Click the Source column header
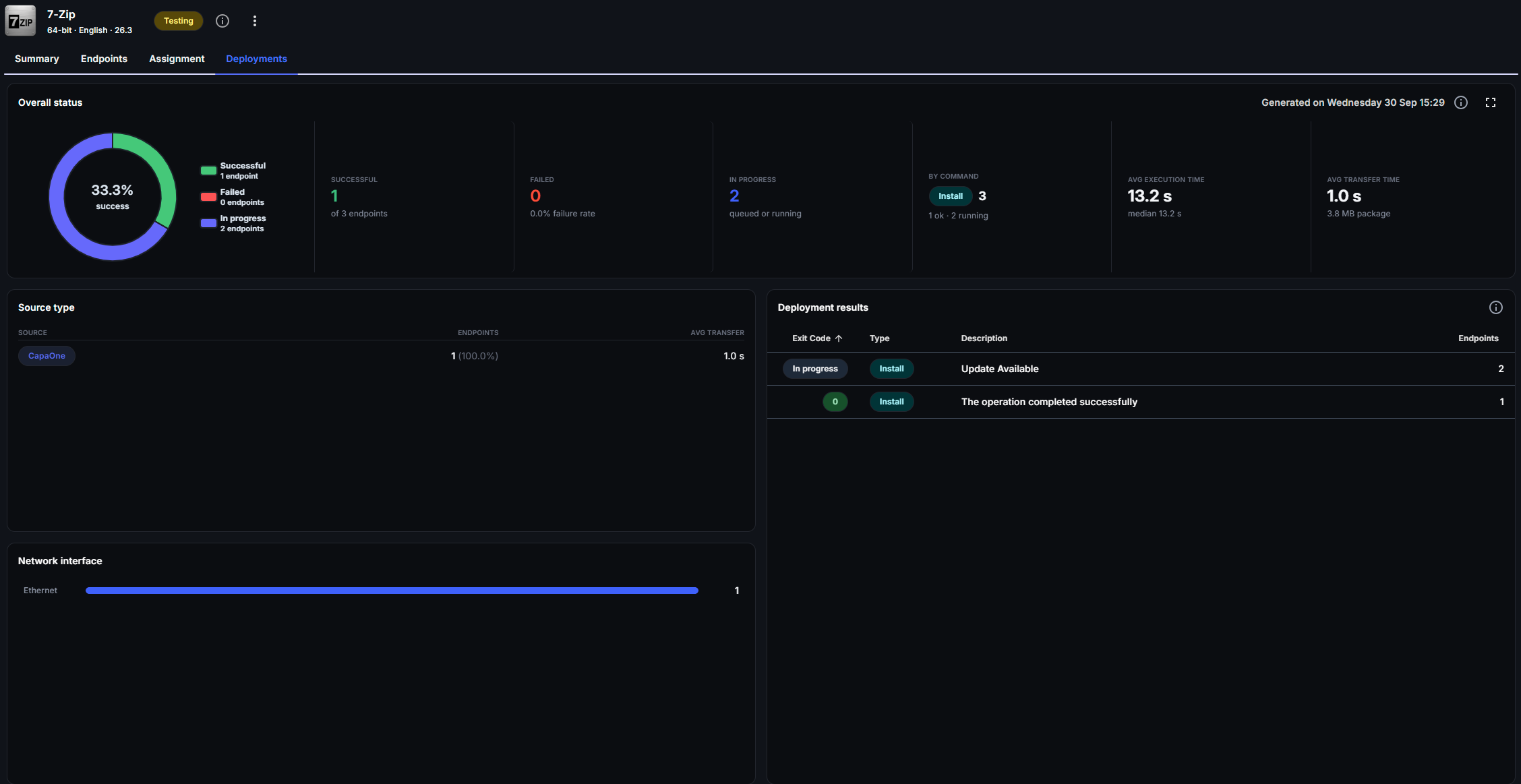The height and width of the screenshot is (784, 1521). (x=32, y=333)
